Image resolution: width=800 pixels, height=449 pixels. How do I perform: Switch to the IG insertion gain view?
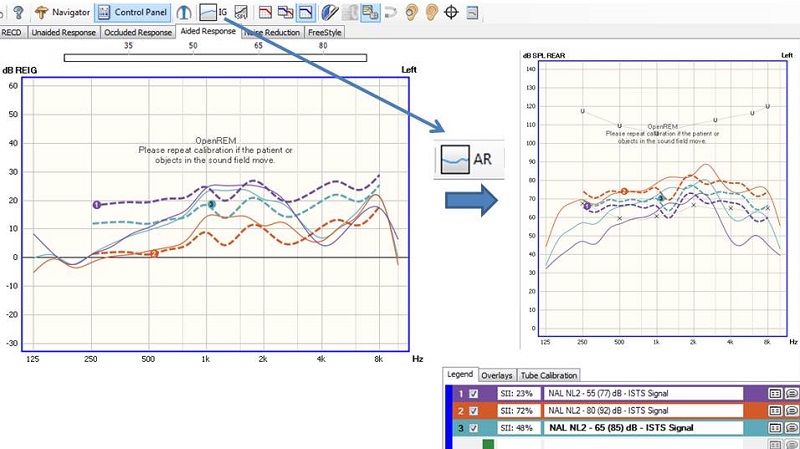(x=213, y=12)
